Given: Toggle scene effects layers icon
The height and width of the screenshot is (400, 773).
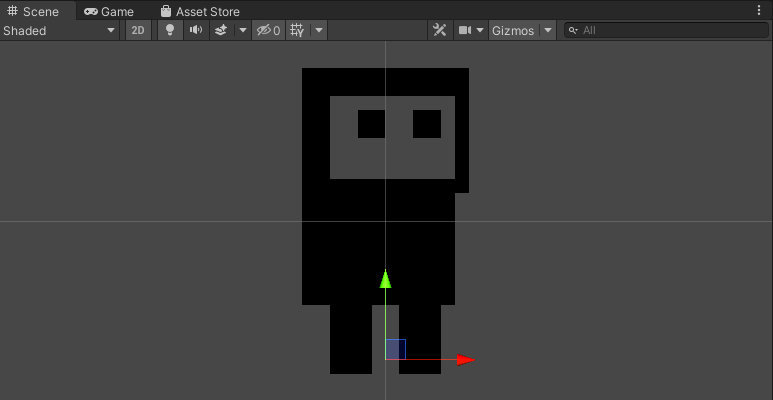Looking at the screenshot, I should click(x=222, y=31).
